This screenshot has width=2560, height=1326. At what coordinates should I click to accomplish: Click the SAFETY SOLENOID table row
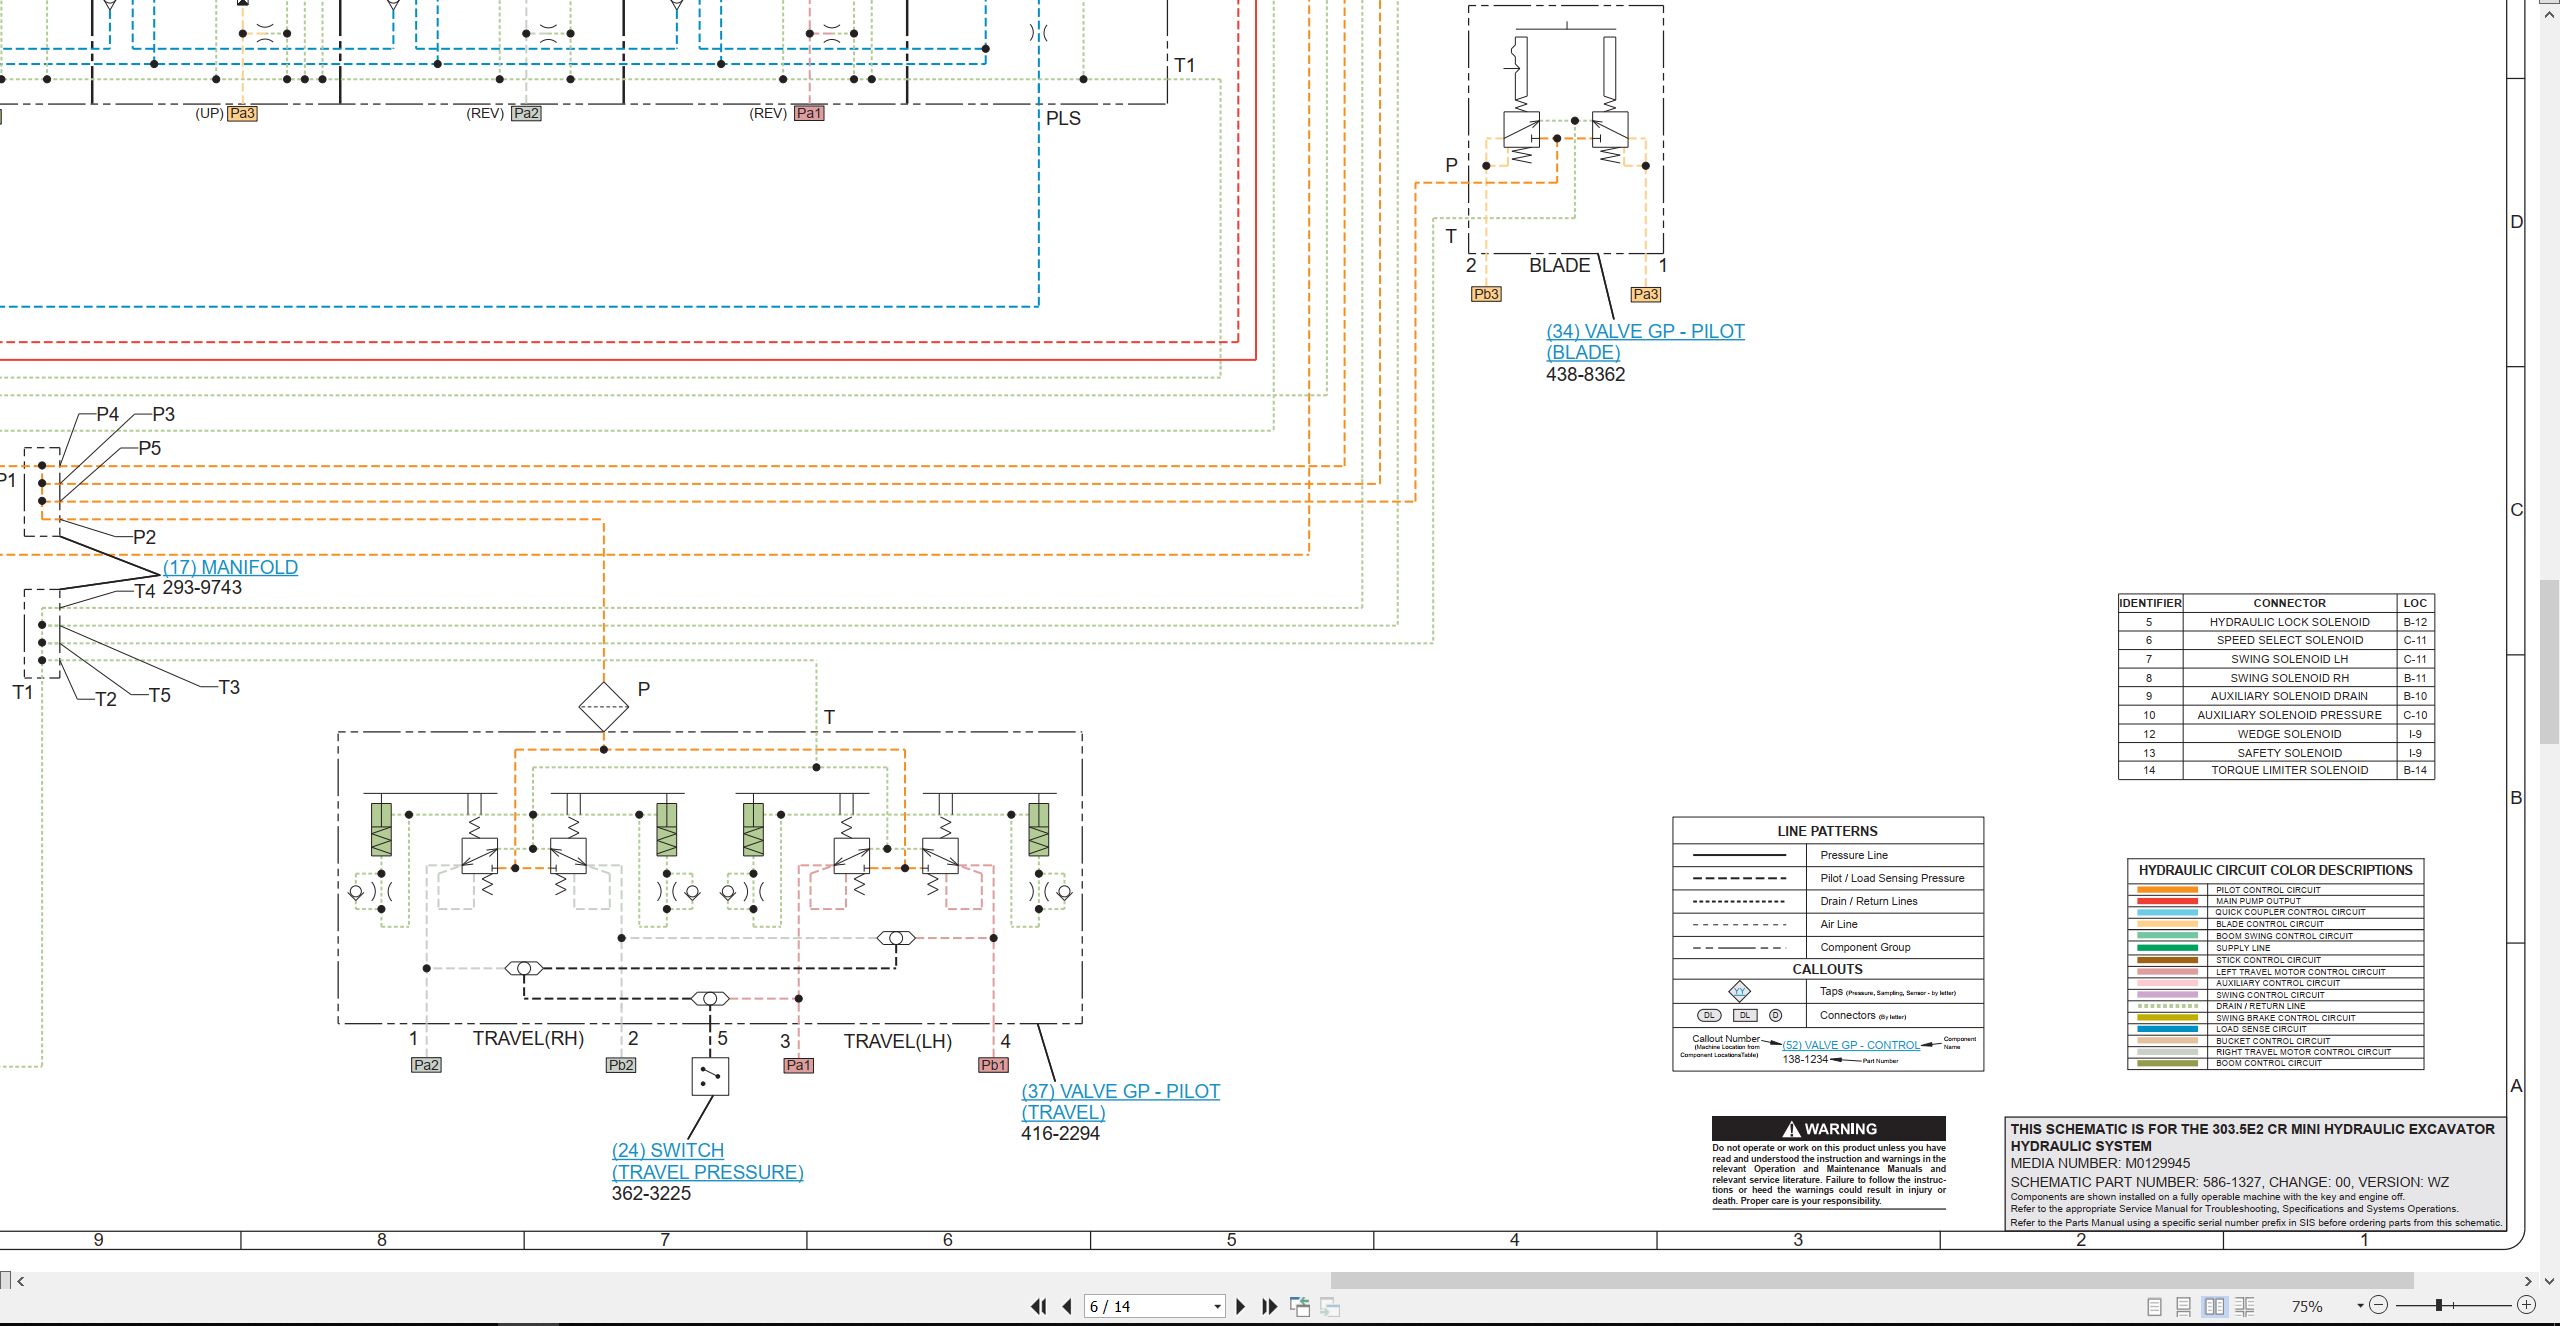(2276, 753)
